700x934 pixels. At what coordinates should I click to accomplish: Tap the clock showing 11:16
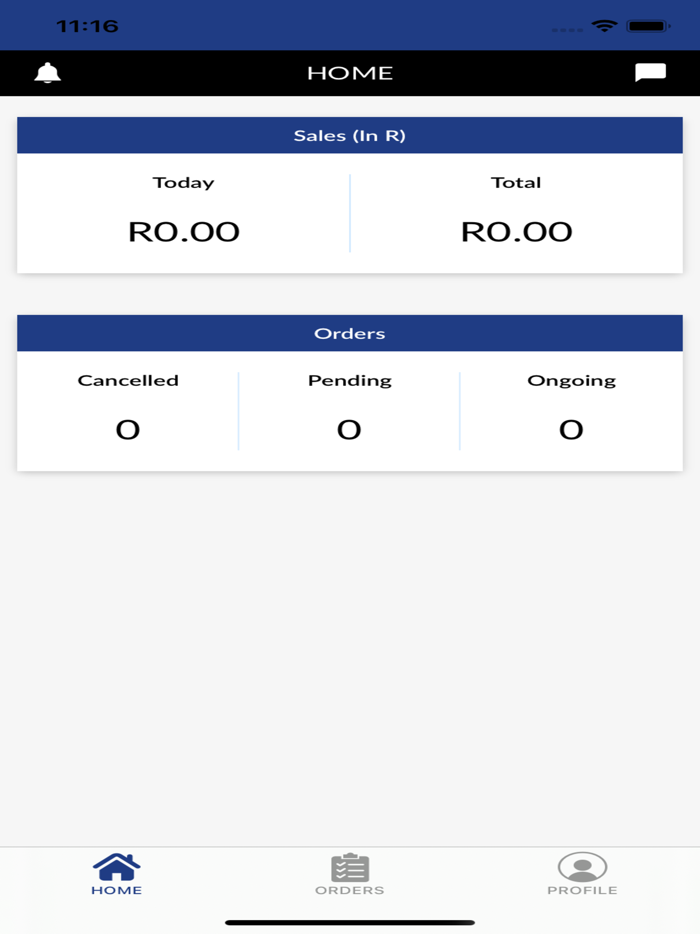click(x=86, y=25)
